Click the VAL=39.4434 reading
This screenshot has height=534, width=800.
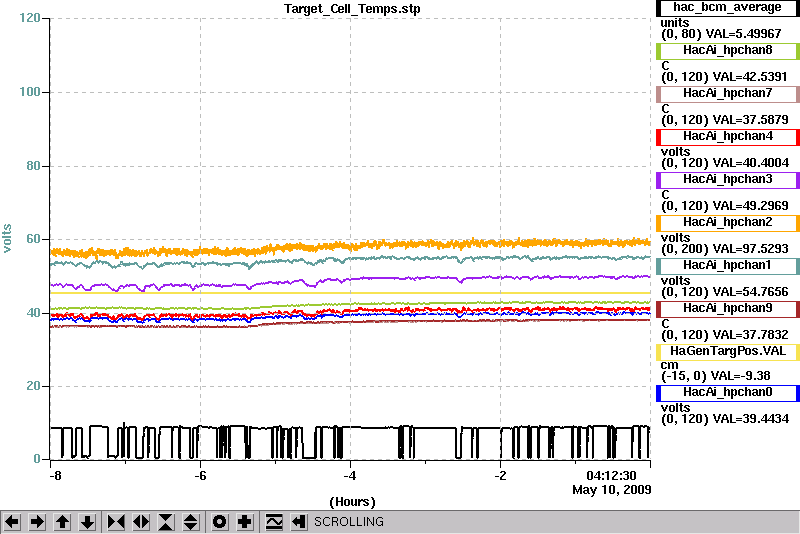(751, 419)
